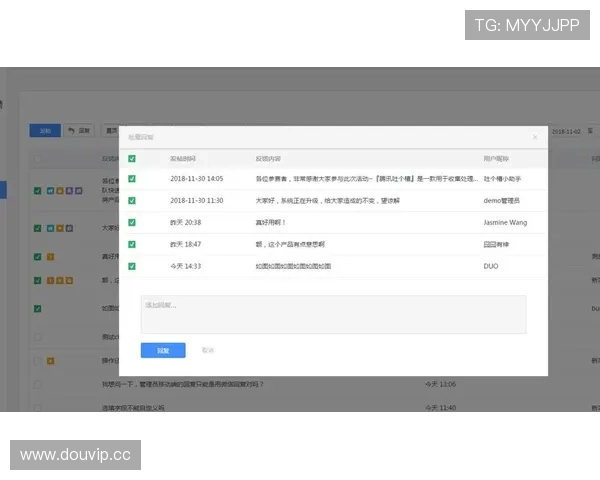Uncheck the background 真好用 row checkbox
The image size is (600, 480).
[x=38, y=256]
